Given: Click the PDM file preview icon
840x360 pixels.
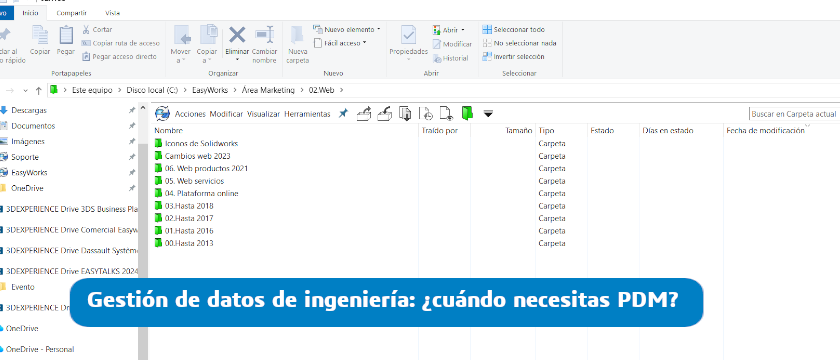Looking at the screenshot, I should point(446,114).
